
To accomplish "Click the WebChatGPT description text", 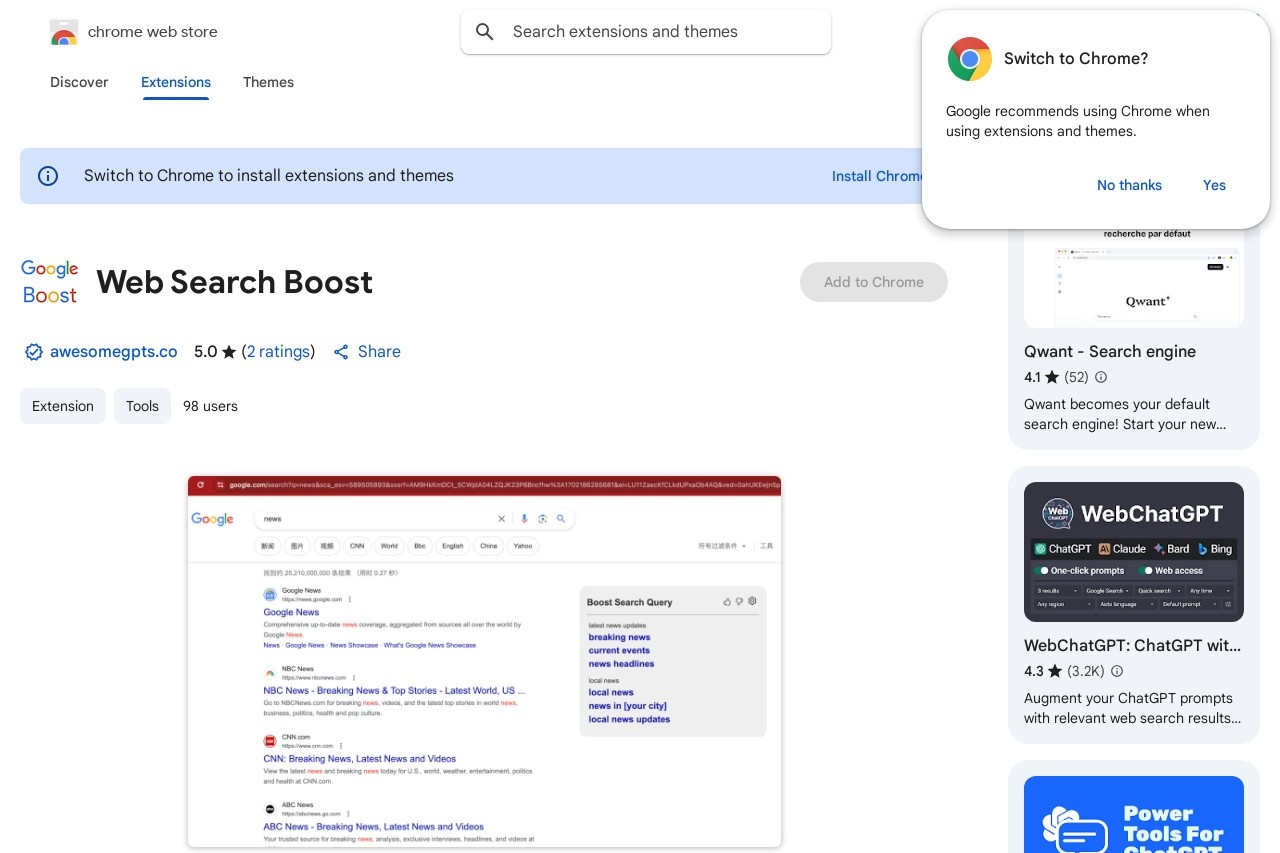I will (x=1133, y=708).
